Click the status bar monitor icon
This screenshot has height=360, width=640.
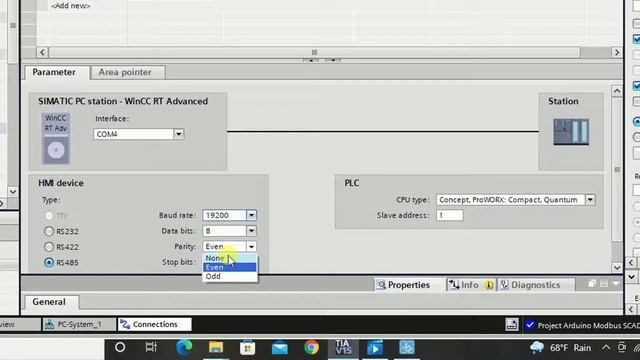[x=511, y=324]
